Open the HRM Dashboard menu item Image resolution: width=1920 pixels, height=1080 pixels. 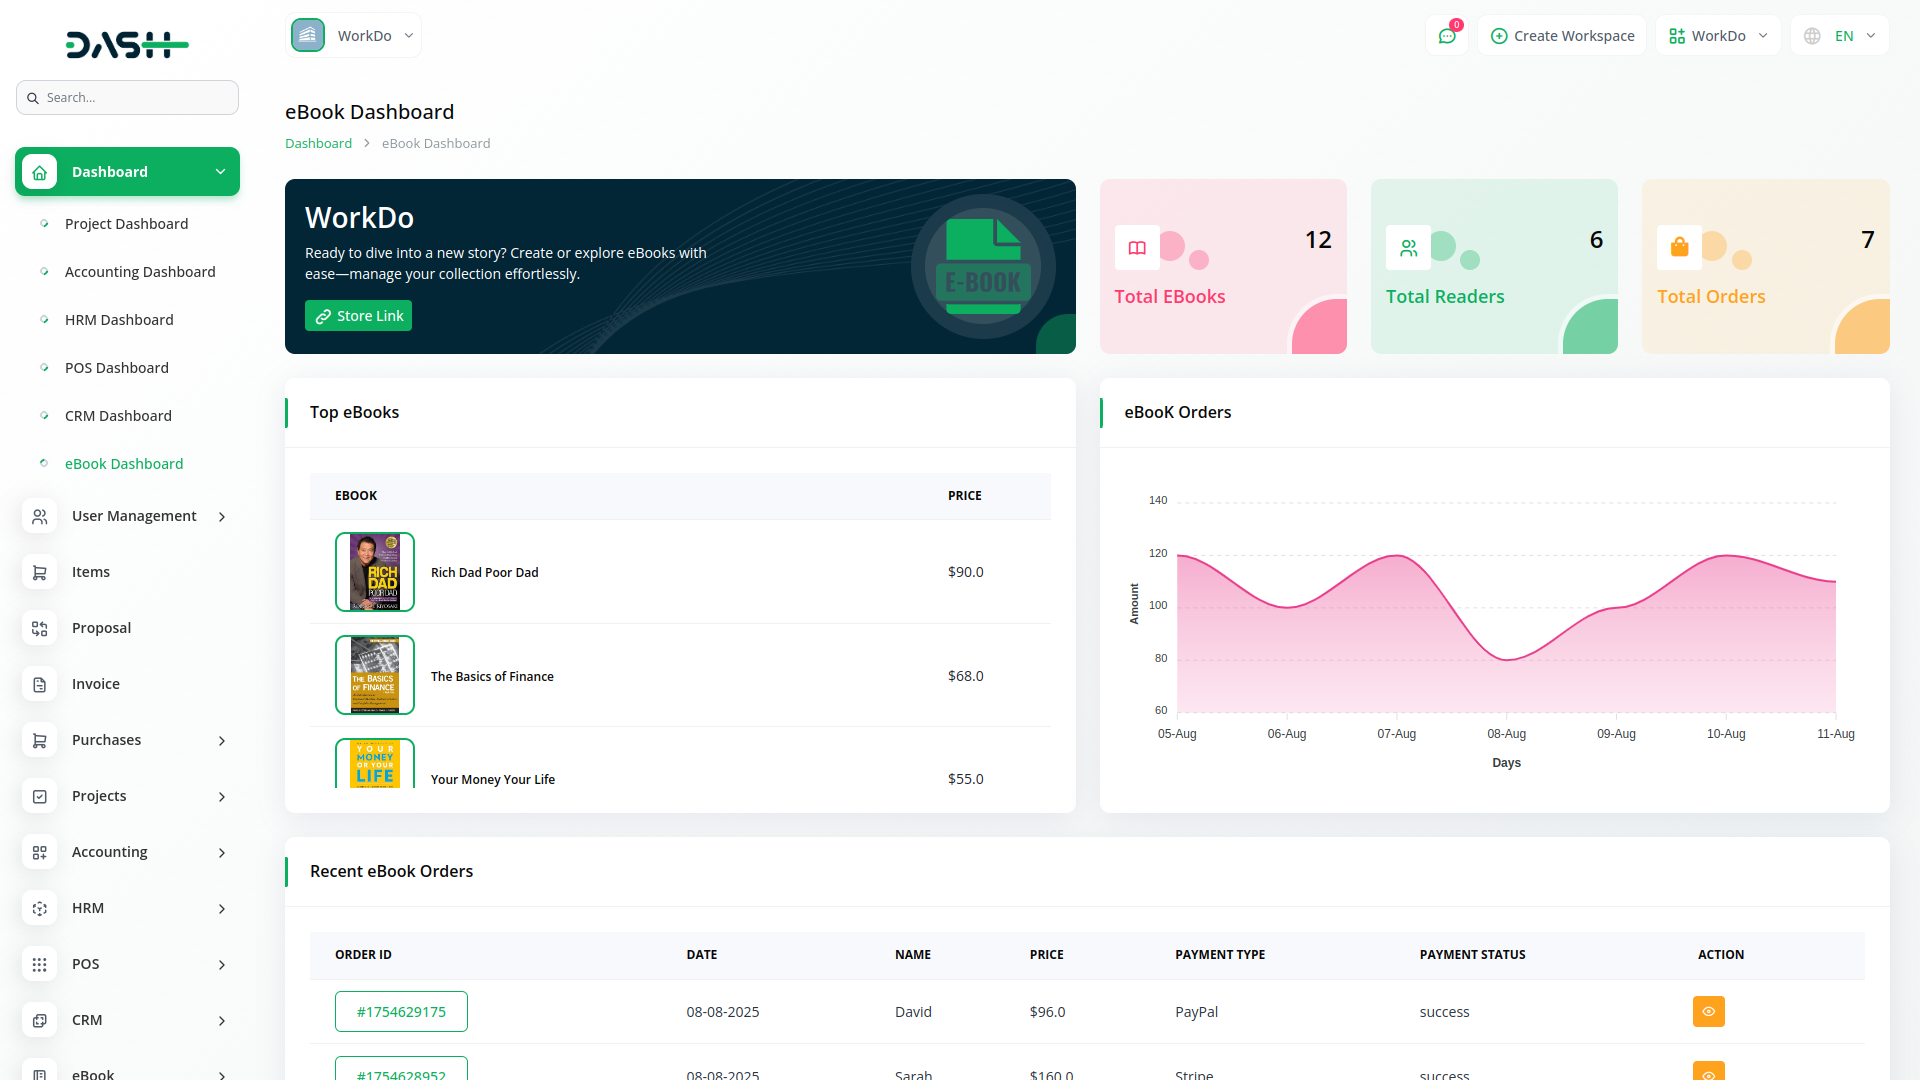click(x=119, y=320)
